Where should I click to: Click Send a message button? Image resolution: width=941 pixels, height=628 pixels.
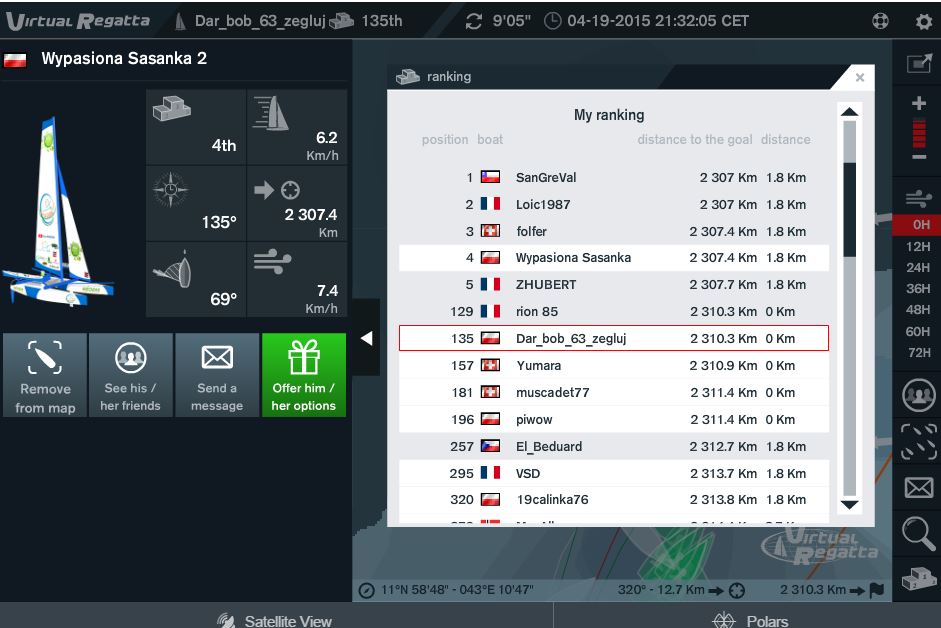click(x=217, y=375)
